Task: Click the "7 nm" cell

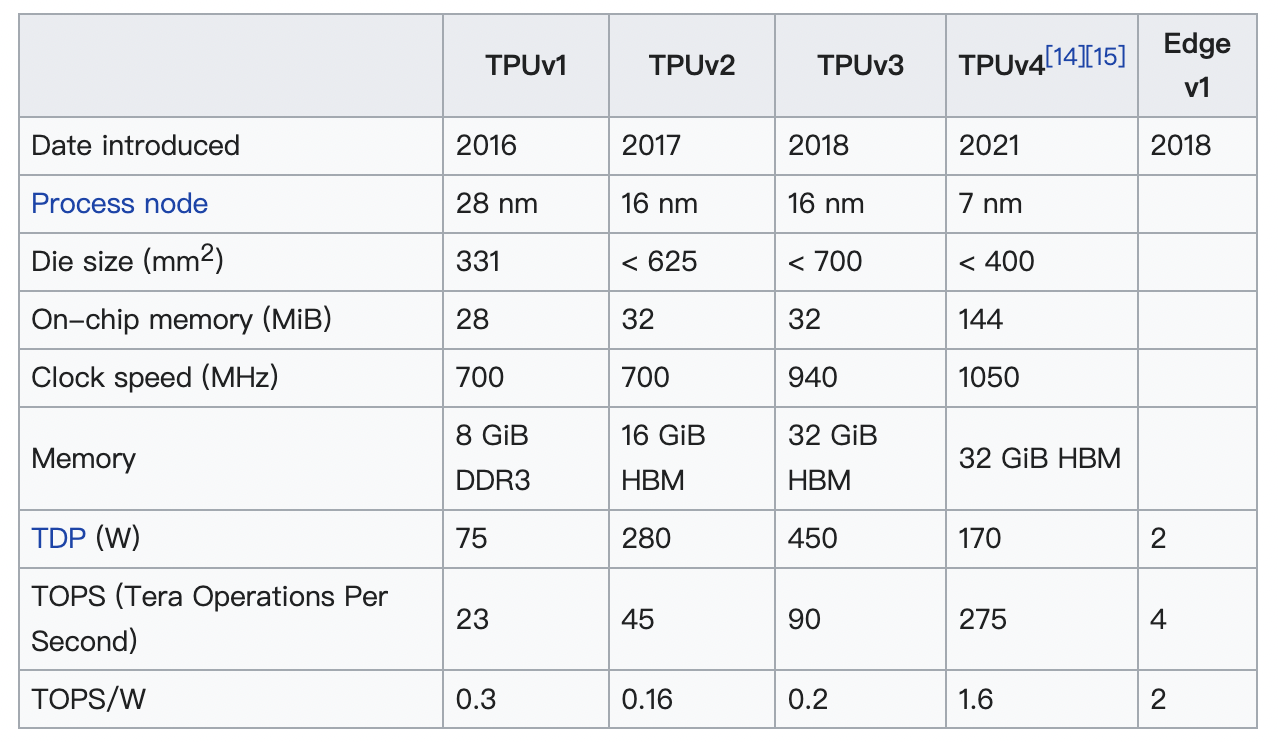Action: [x=990, y=204]
